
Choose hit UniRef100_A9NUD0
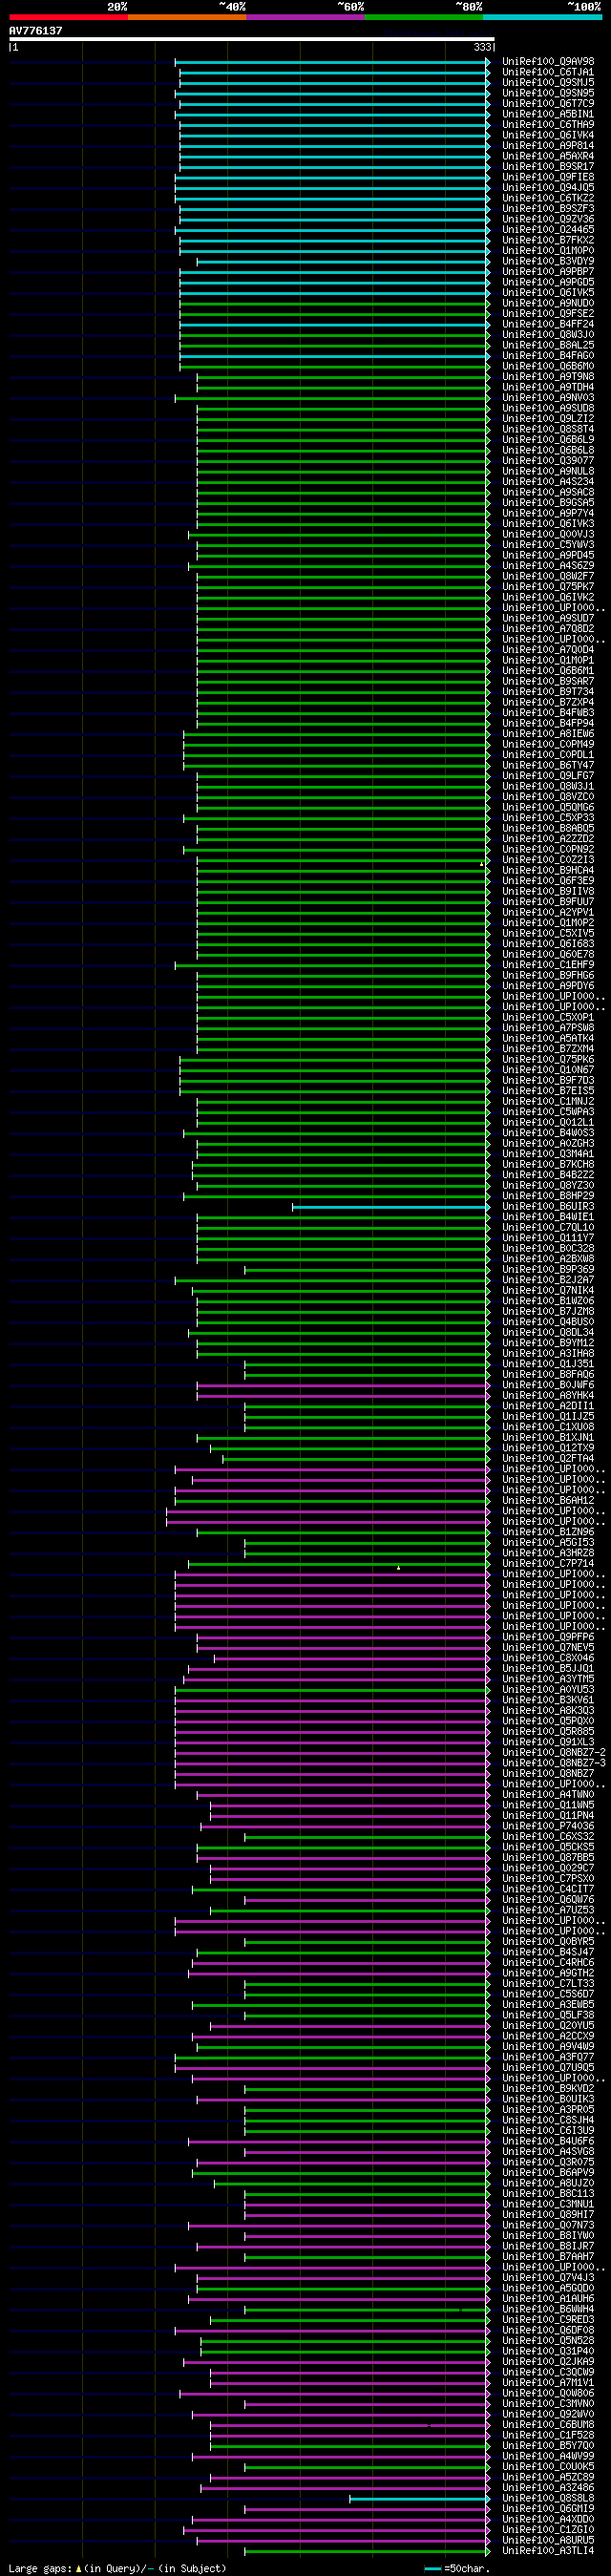coord(548,304)
